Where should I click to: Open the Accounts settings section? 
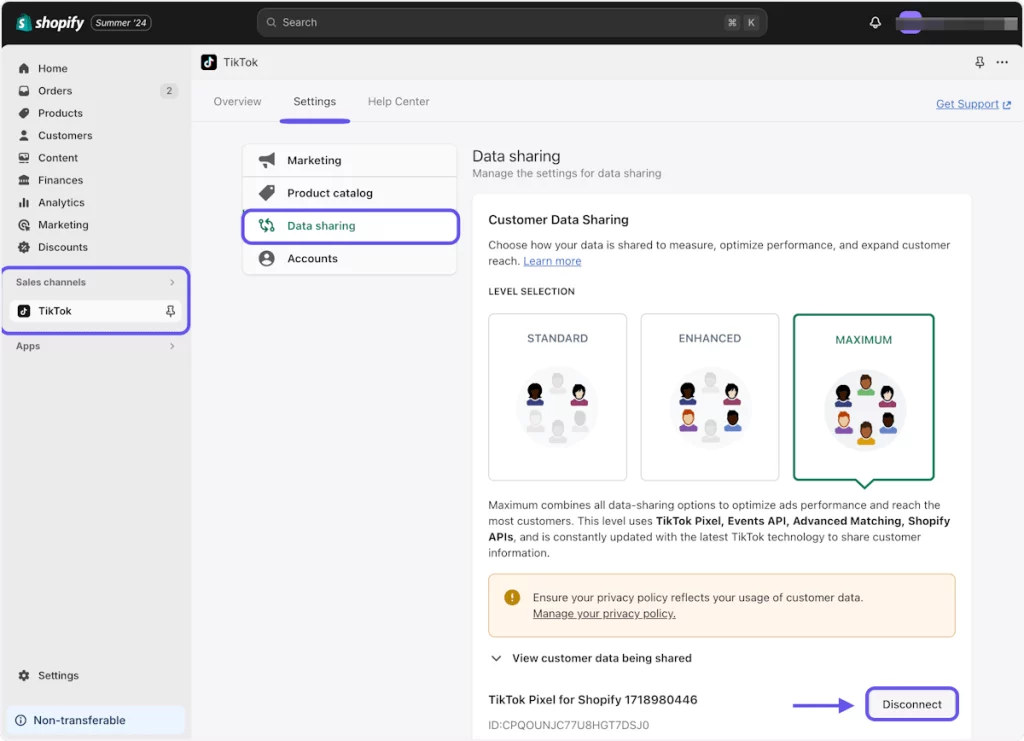pyautogui.click(x=350, y=259)
